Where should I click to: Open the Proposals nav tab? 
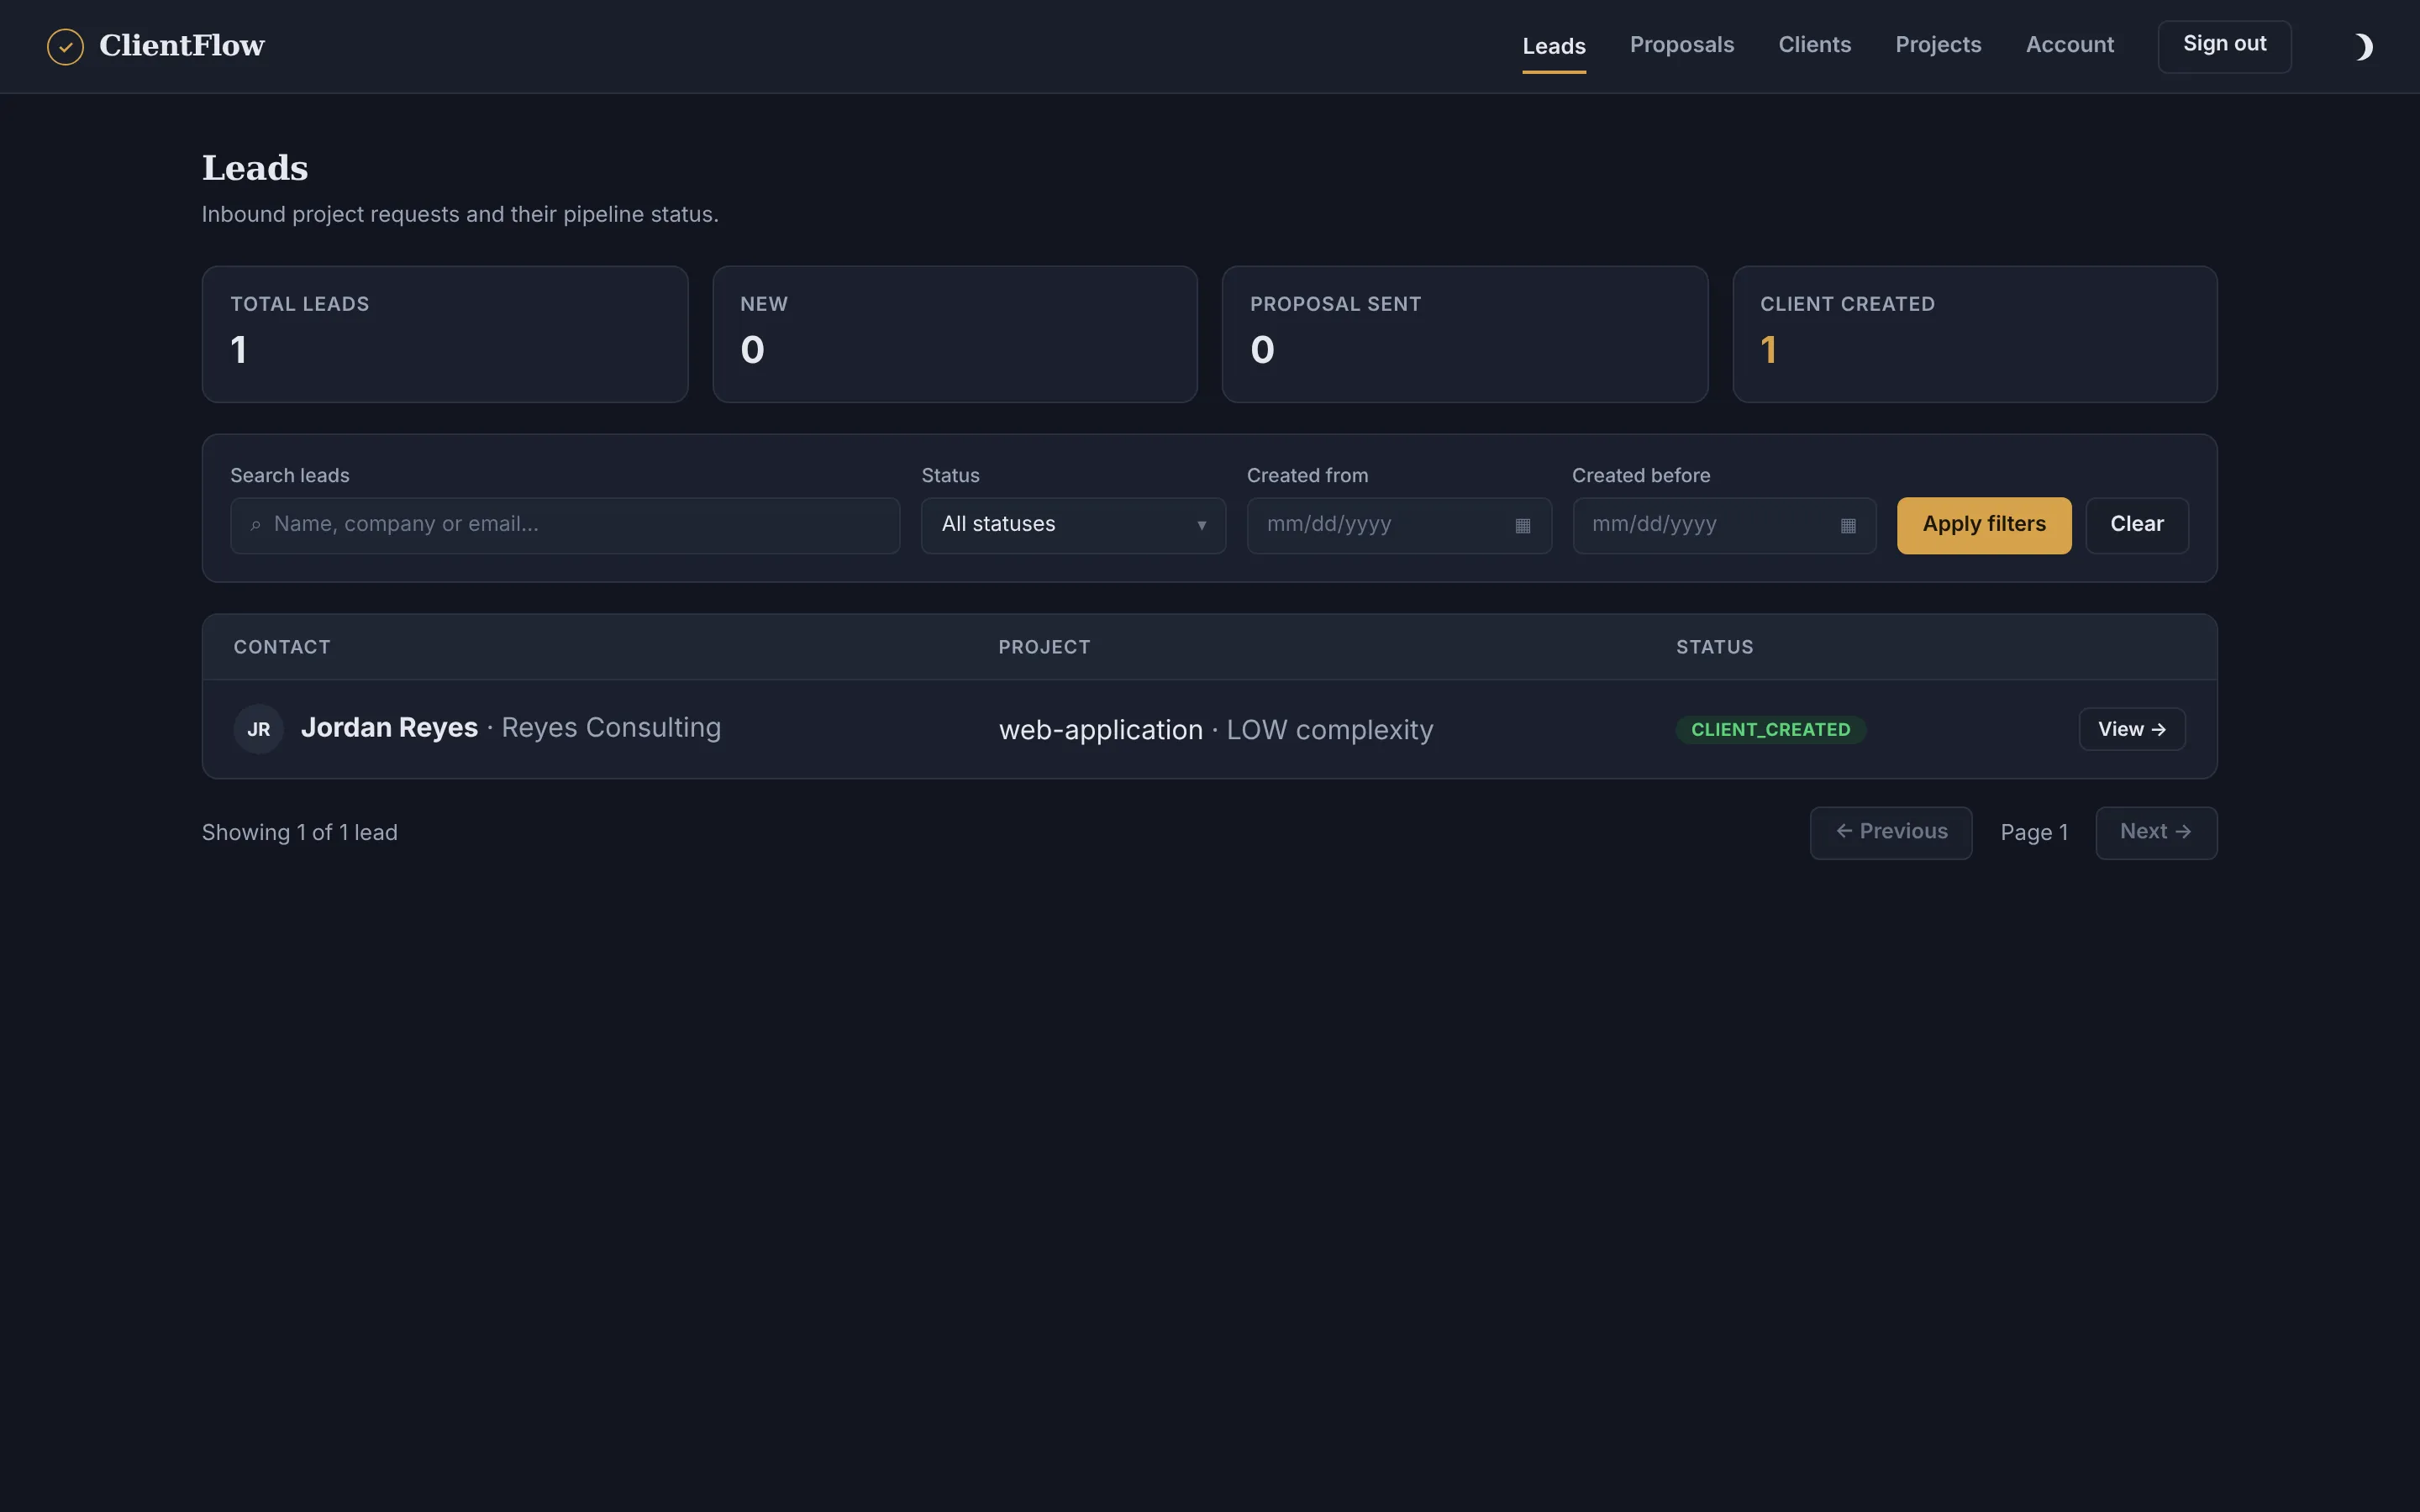point(1681,45)
